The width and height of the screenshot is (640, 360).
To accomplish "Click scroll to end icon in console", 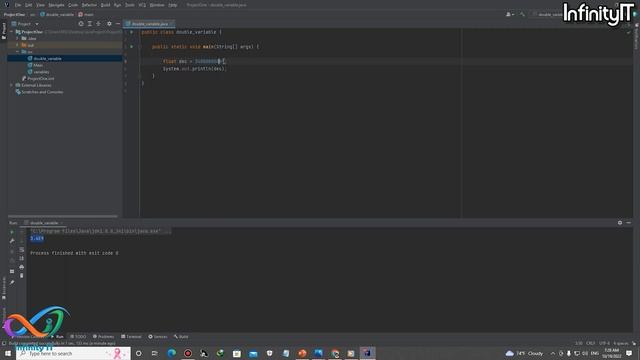I will (22, 258).
